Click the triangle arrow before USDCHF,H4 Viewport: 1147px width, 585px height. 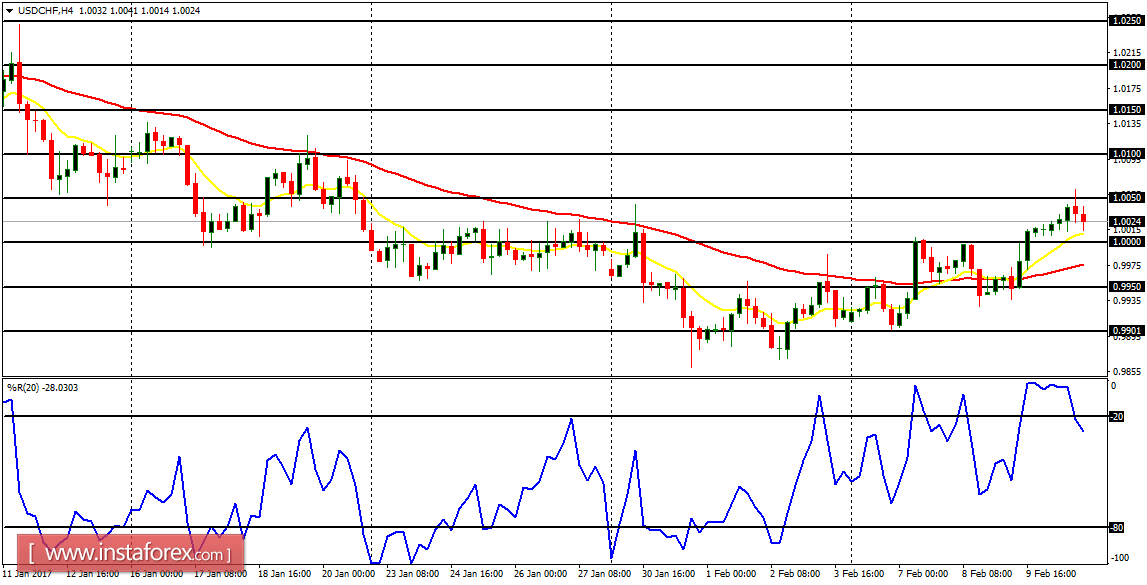(9, 11)
